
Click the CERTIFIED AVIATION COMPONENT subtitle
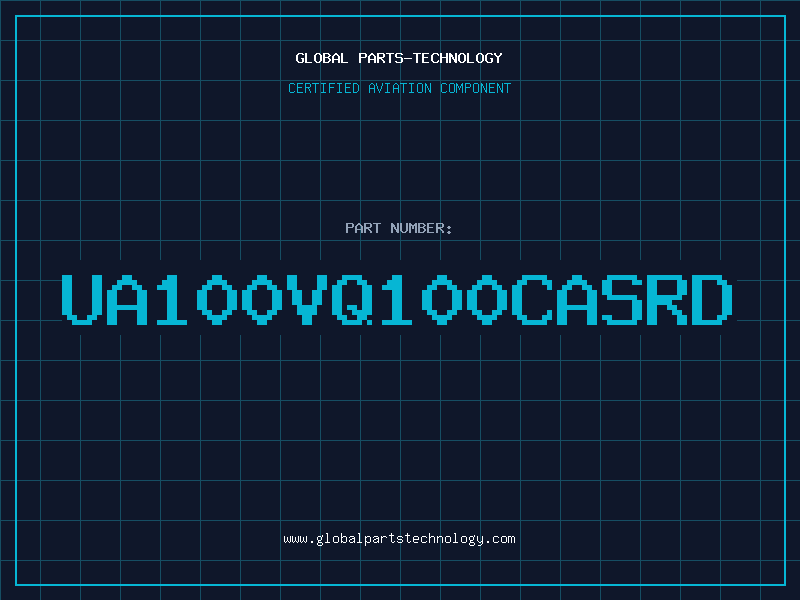pos(399,88)
